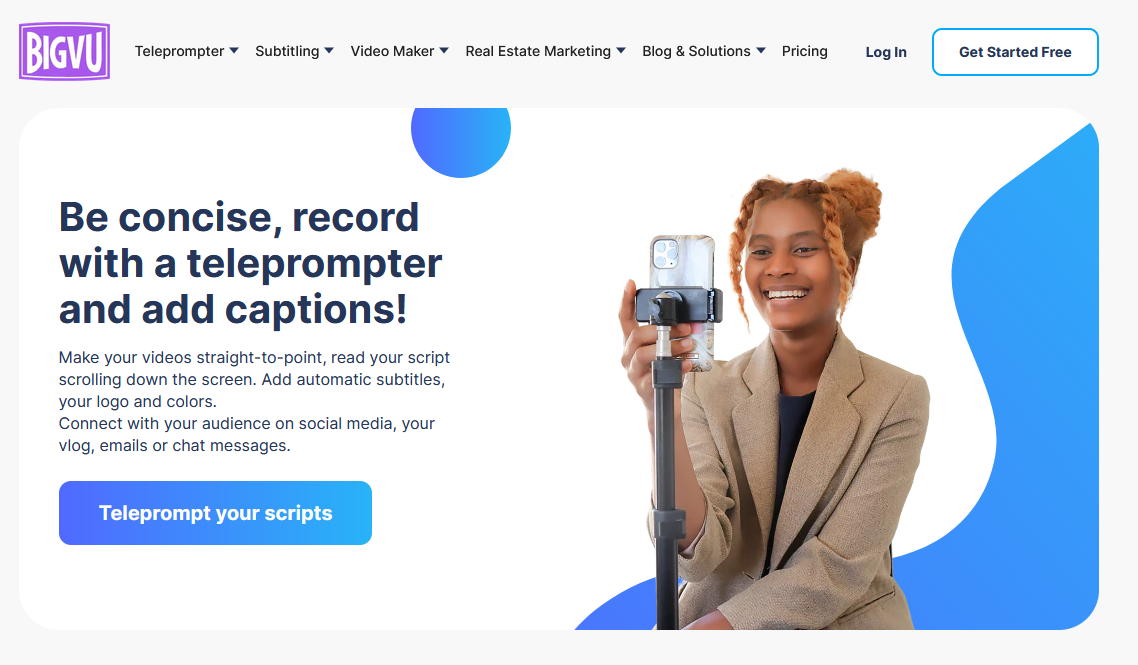Go to the Pricing page

click(x=804, y=52)
